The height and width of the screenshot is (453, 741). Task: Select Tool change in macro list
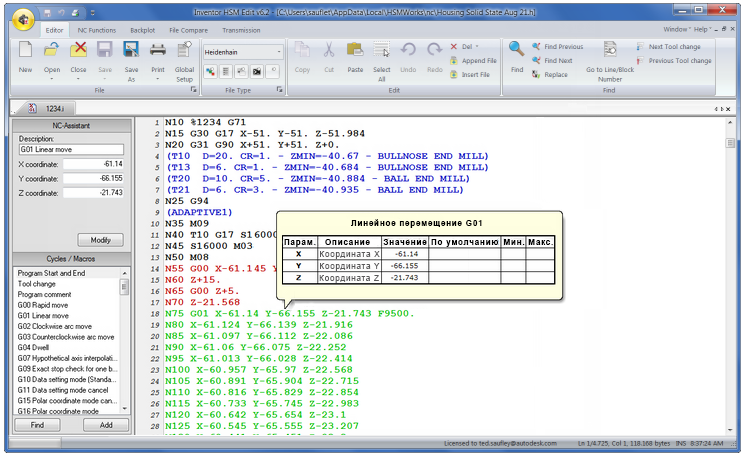(x=36, y=284)
